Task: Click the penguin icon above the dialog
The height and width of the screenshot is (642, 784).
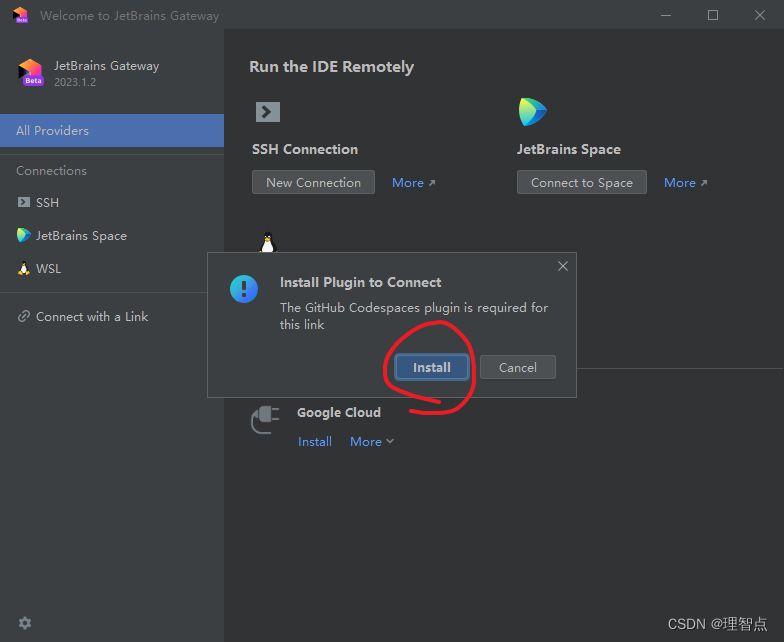Action: tap(268, 242)
